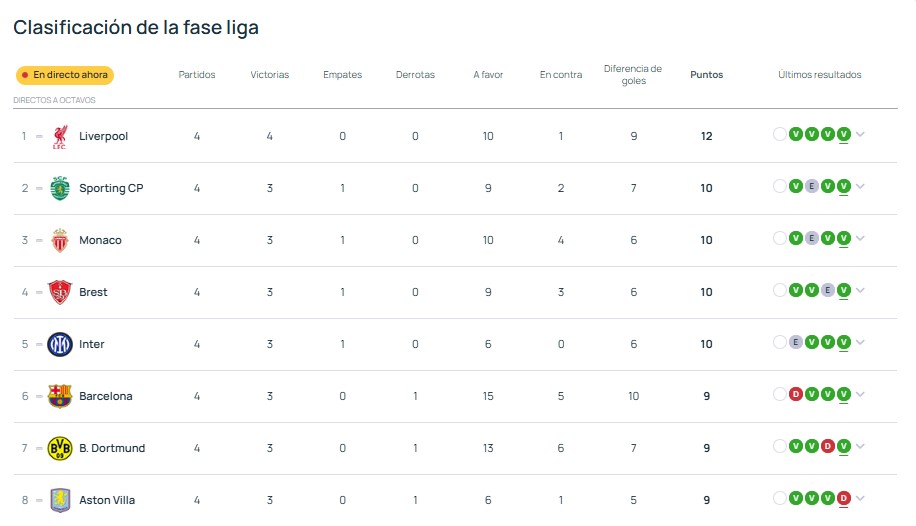Expand Monaco row details chevron
The height and width of the screenshot is (526, 916).
pos(861,238)
